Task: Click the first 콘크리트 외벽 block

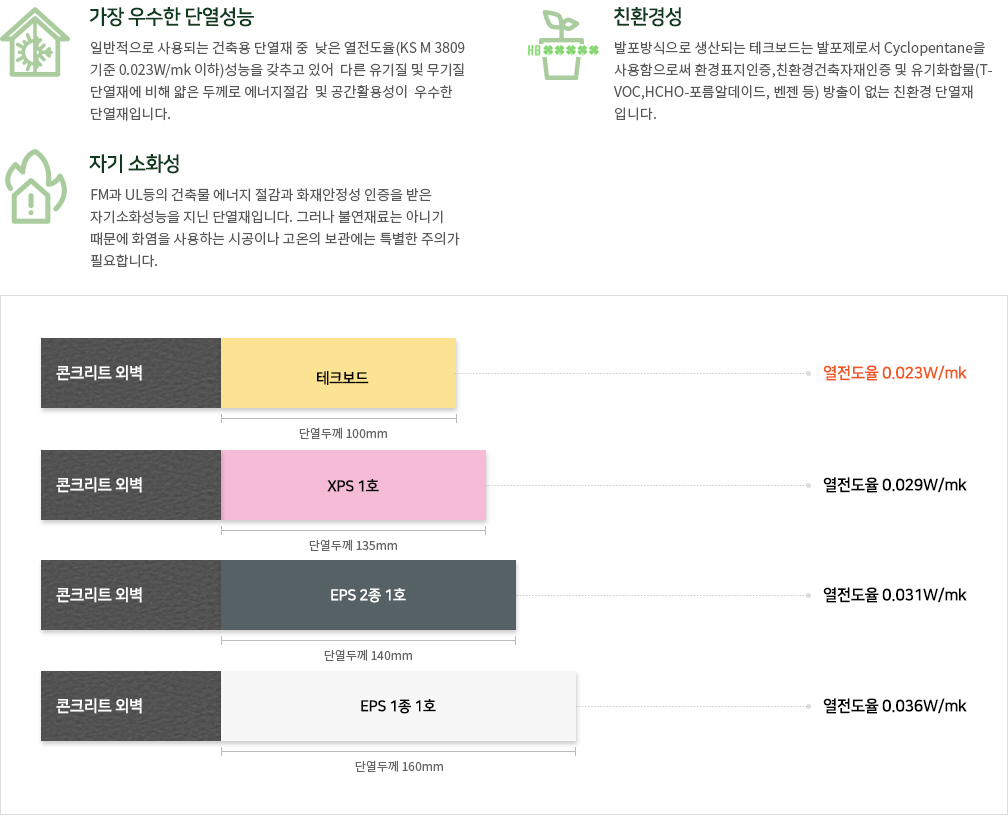Action: tap(131, 373)
